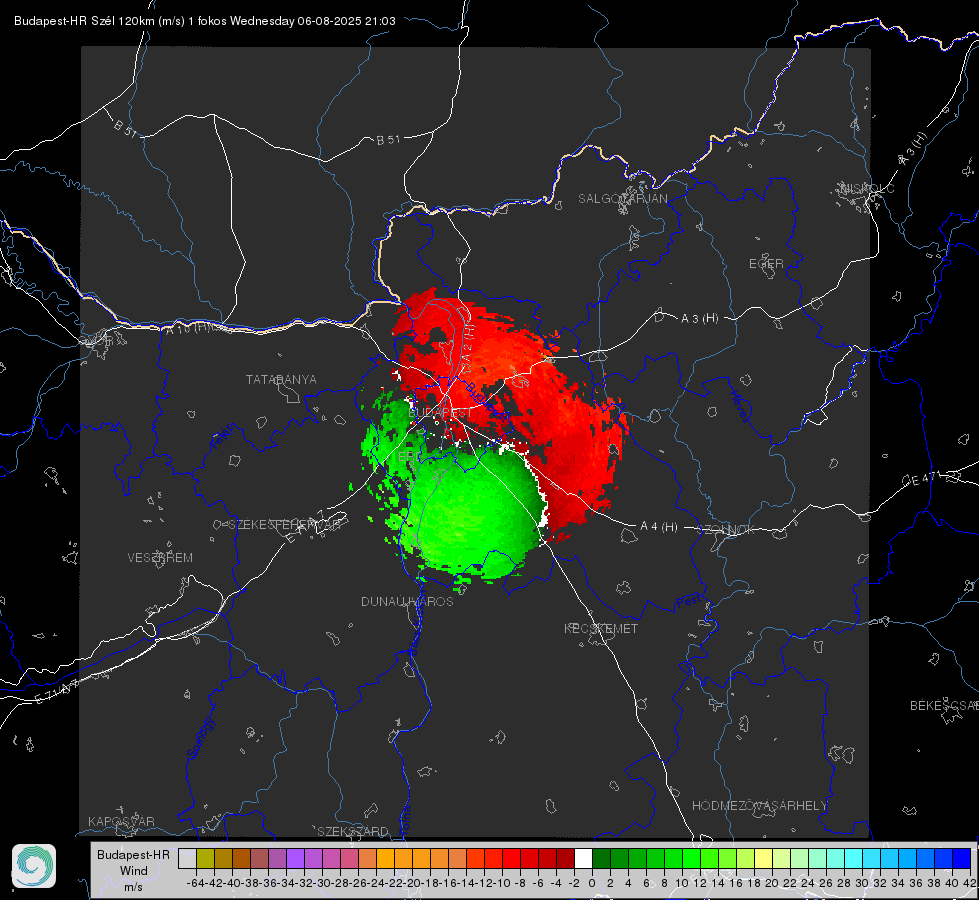Select the KECSKEMÉT city label
979x900 pixels.
pyautogui.click(x=601, y=628)
